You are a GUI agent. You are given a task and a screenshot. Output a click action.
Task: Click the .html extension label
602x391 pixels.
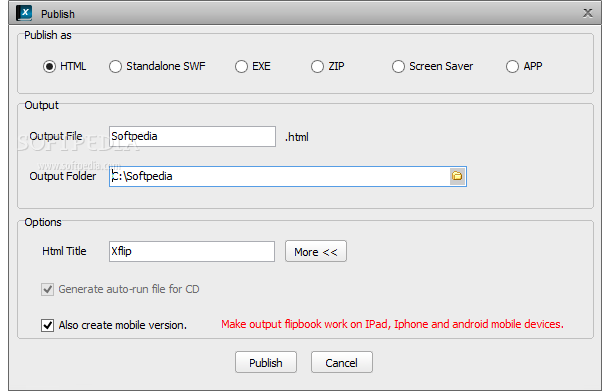click(x=296, y=137)
